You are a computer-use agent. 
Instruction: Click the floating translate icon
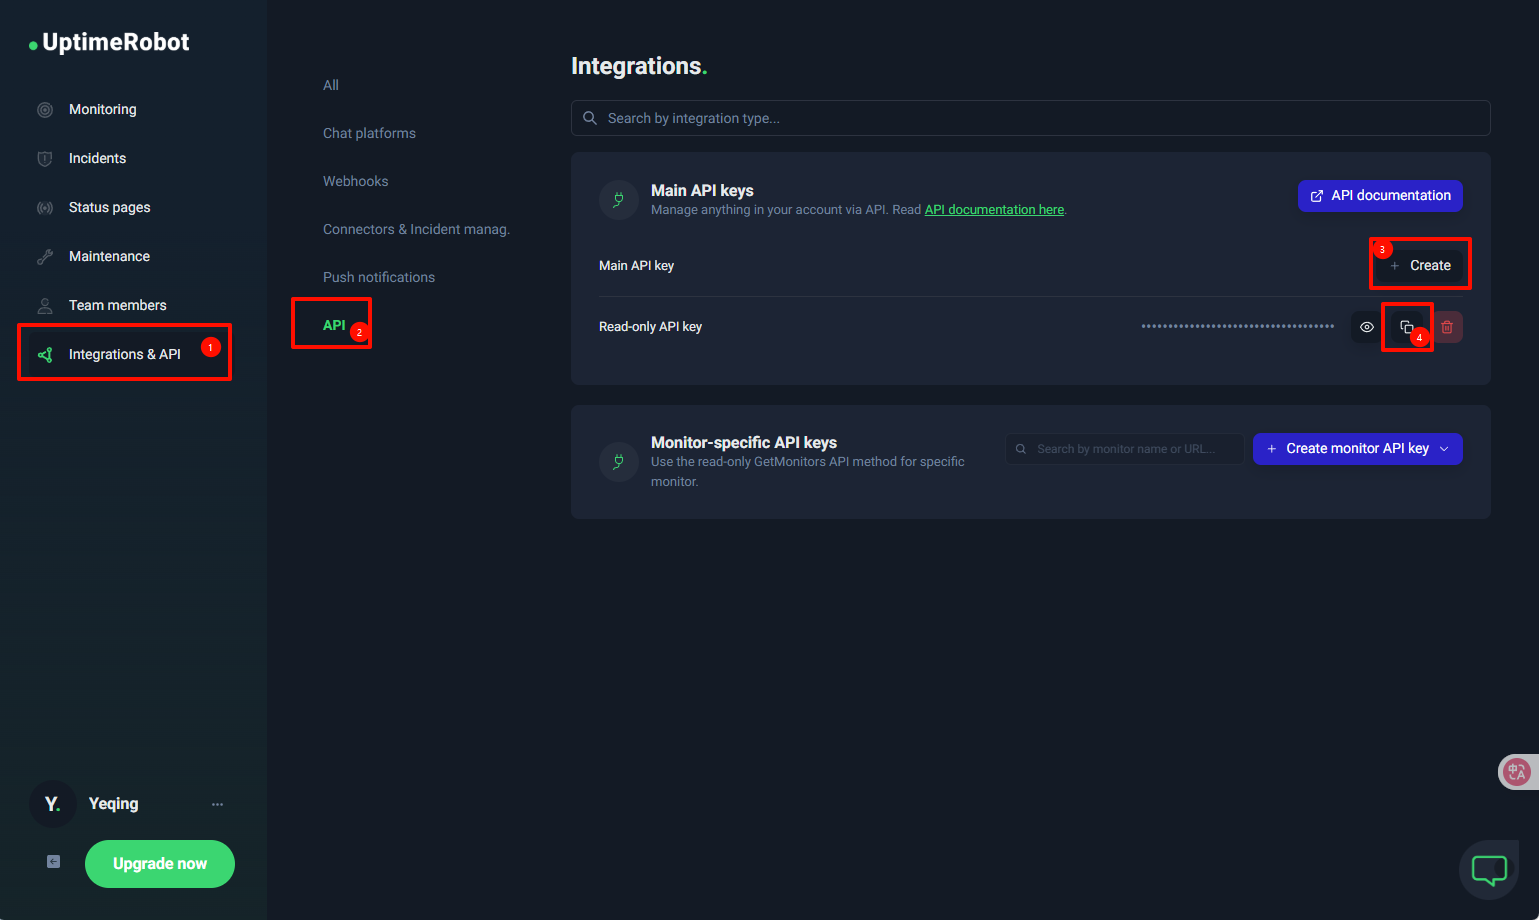(1517, 772)
